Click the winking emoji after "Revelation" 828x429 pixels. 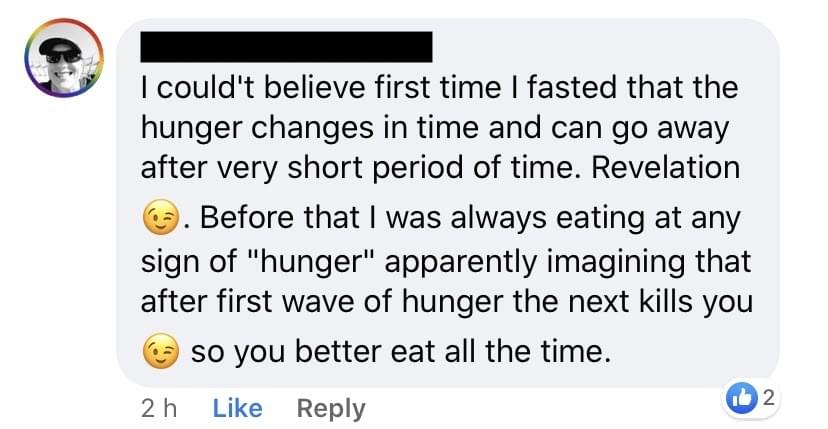click(x=160, y=219)
